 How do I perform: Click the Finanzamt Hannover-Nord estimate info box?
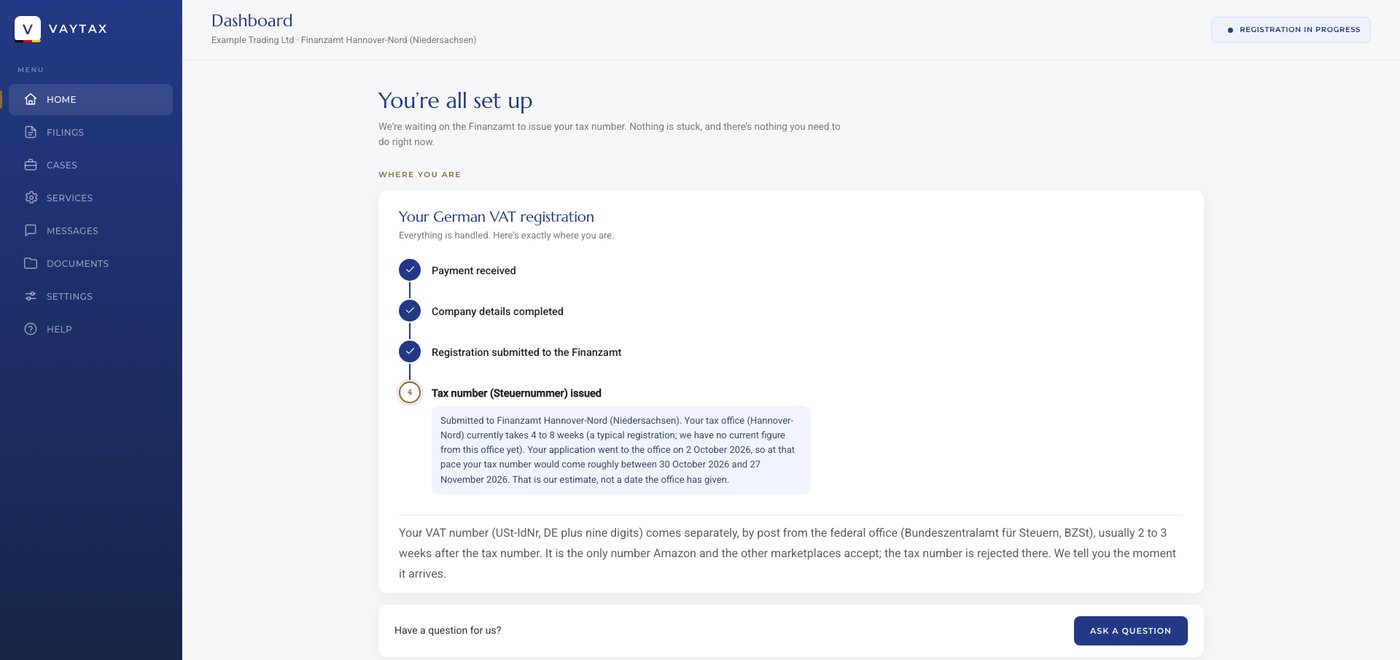click(x=621, y=450)
